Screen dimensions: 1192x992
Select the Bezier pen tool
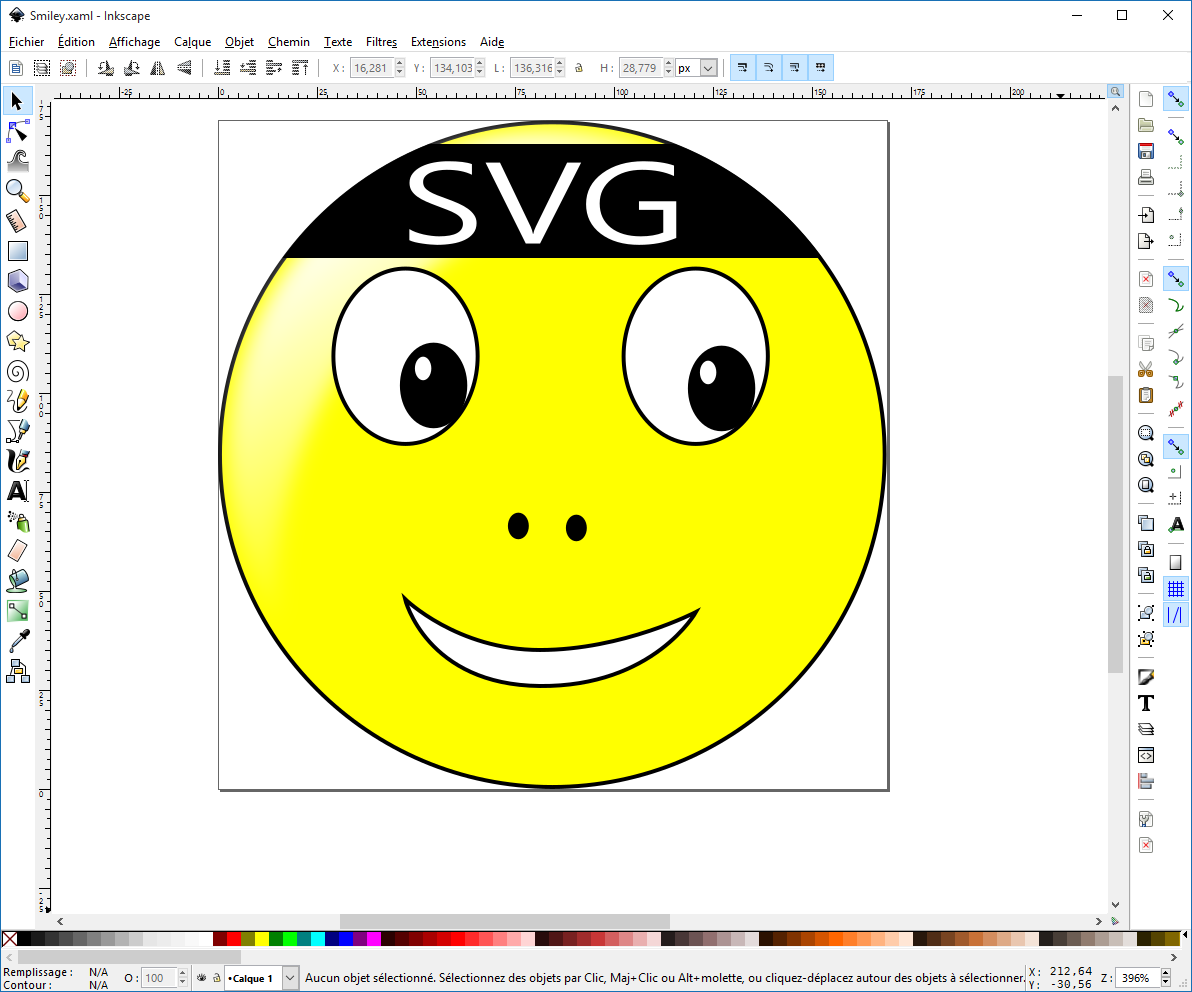[x=17, y=431]
